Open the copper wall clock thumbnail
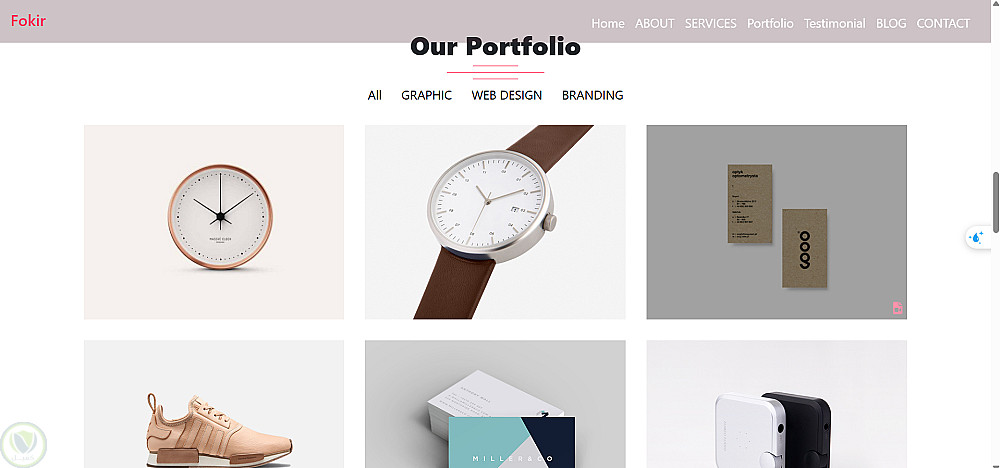The width and height of the screenshot is (1000, 468). point(214,222)
